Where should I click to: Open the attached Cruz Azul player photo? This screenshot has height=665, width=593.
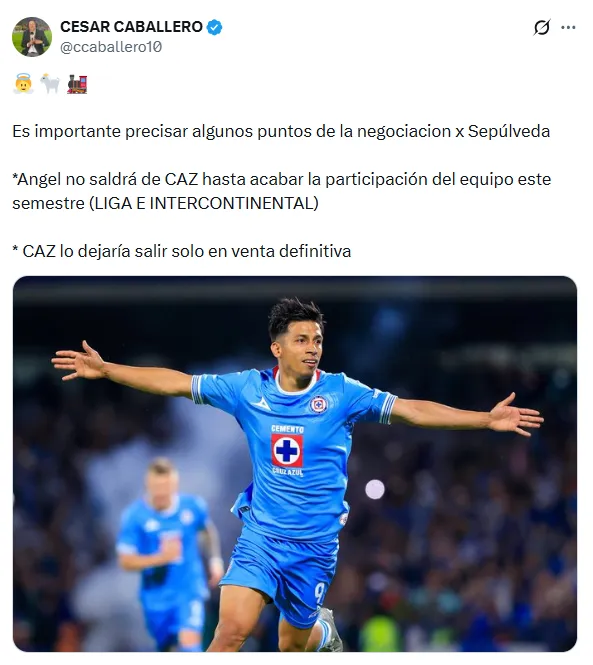pyautogui.click(x=295, y=464)
